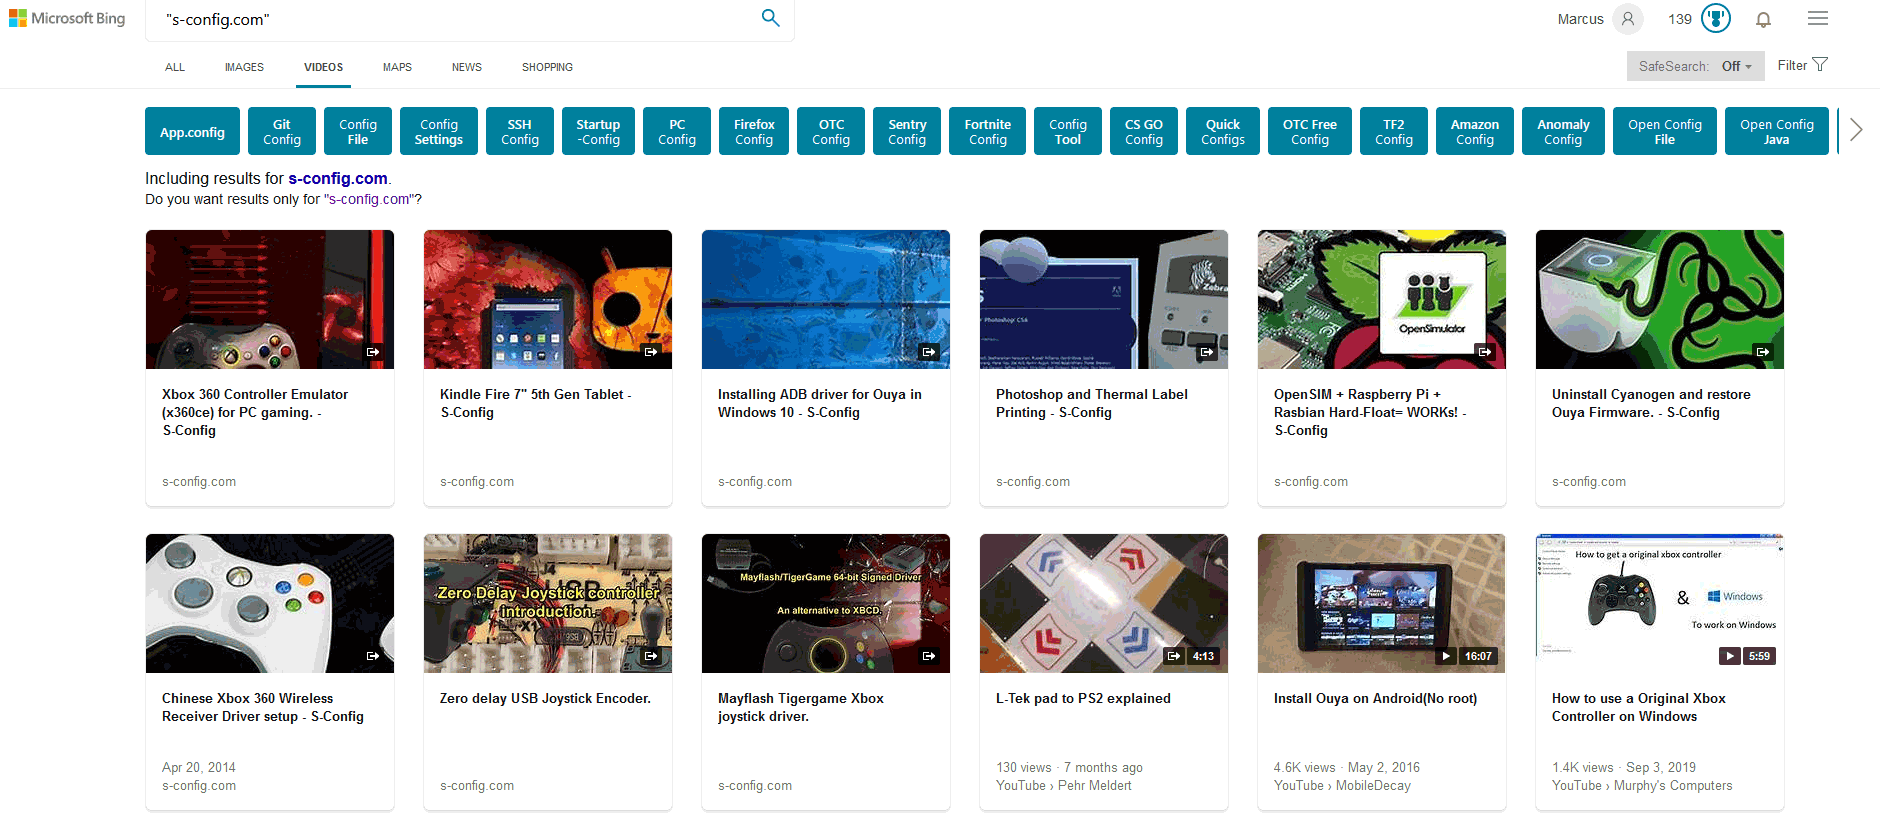This screenshot has width=1880, height=814.
Task: Click inside the search query box
Action: click(x=450, y=19)
